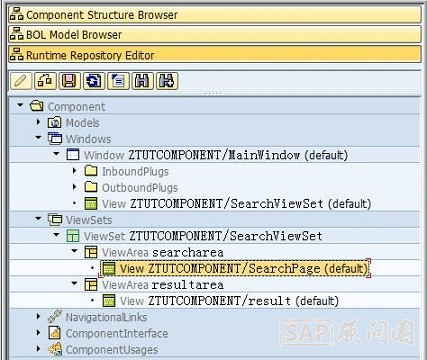The height and width of the screenshot is (360, 427).
Task: Select the Models tree label
Action: (x=82, y=123)
